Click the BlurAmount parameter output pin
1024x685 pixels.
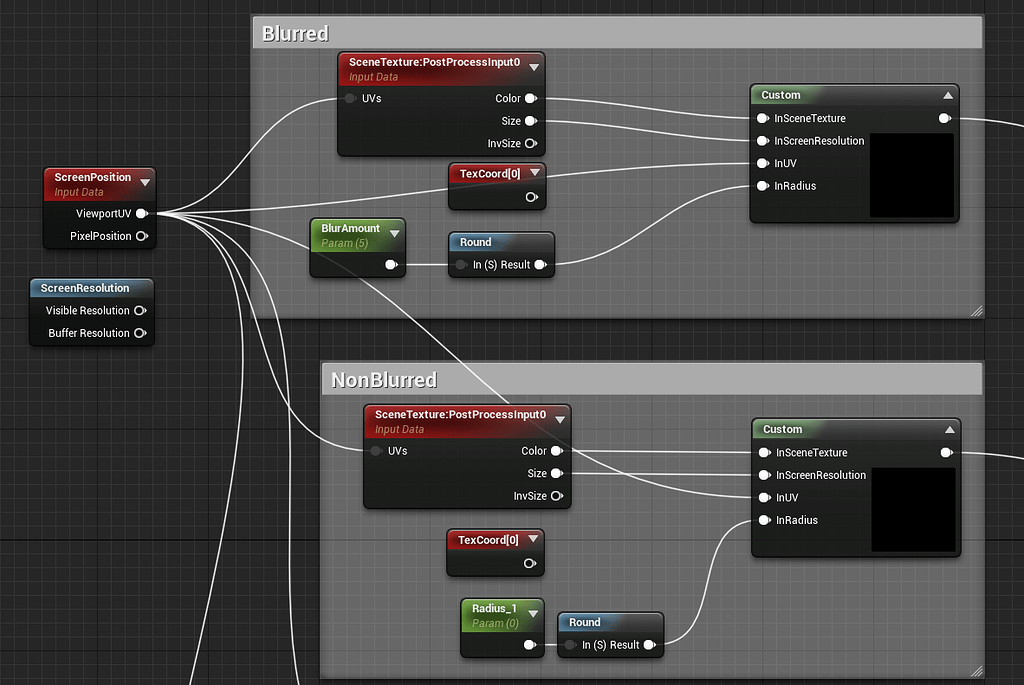[390, 264]
